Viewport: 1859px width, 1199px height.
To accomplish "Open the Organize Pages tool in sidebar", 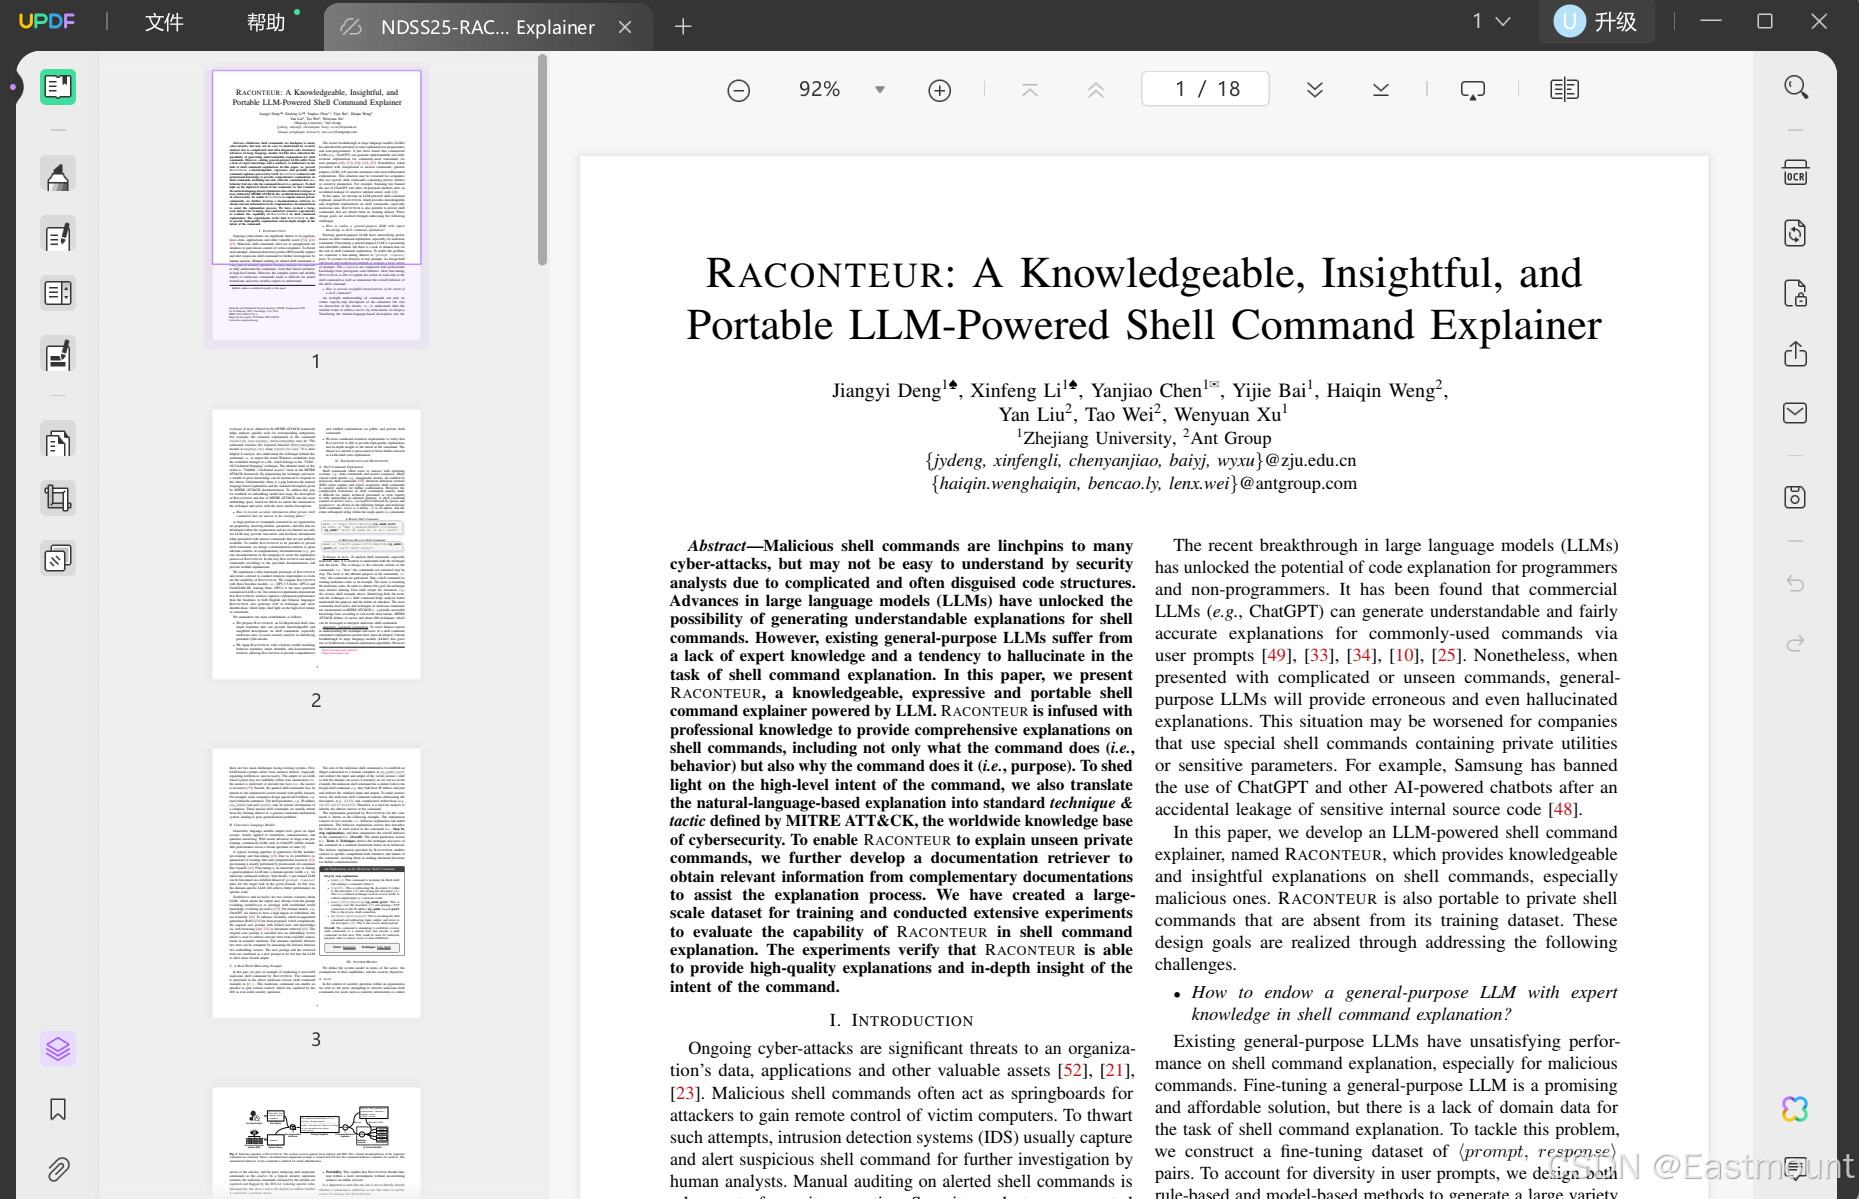I will point(58,293).
